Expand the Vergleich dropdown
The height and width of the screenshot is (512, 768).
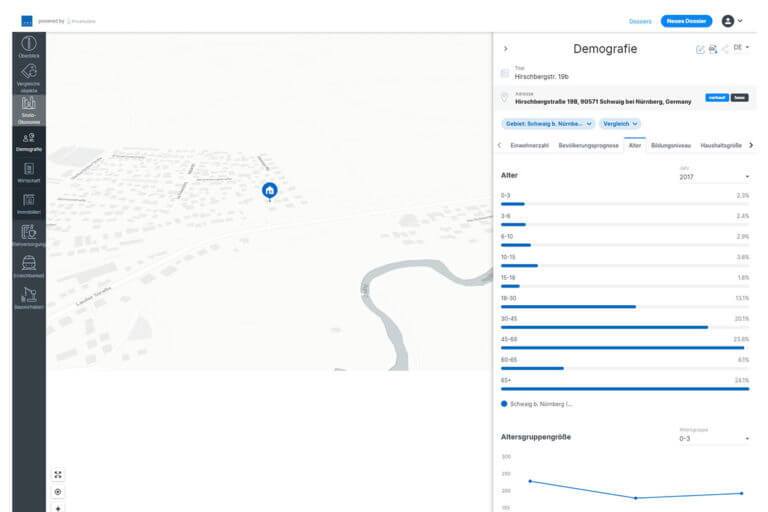[620, 124]
